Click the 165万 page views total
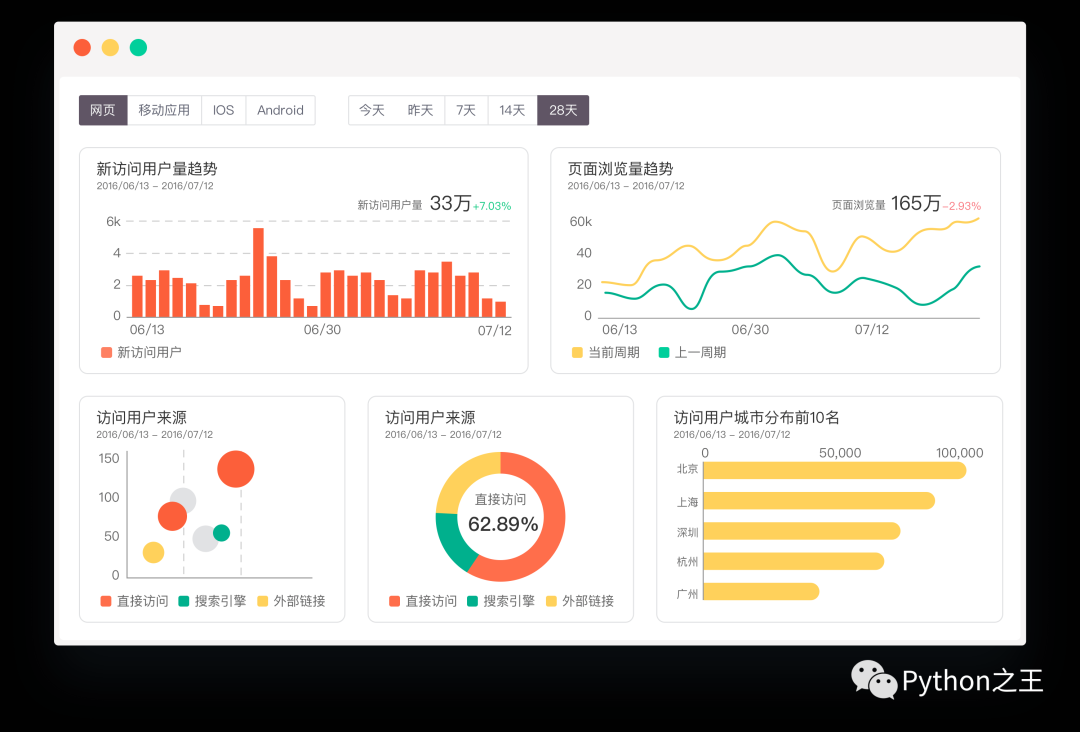Image resolution: width=1080 pixels, height=732 pixels. (x=915, y=203)
